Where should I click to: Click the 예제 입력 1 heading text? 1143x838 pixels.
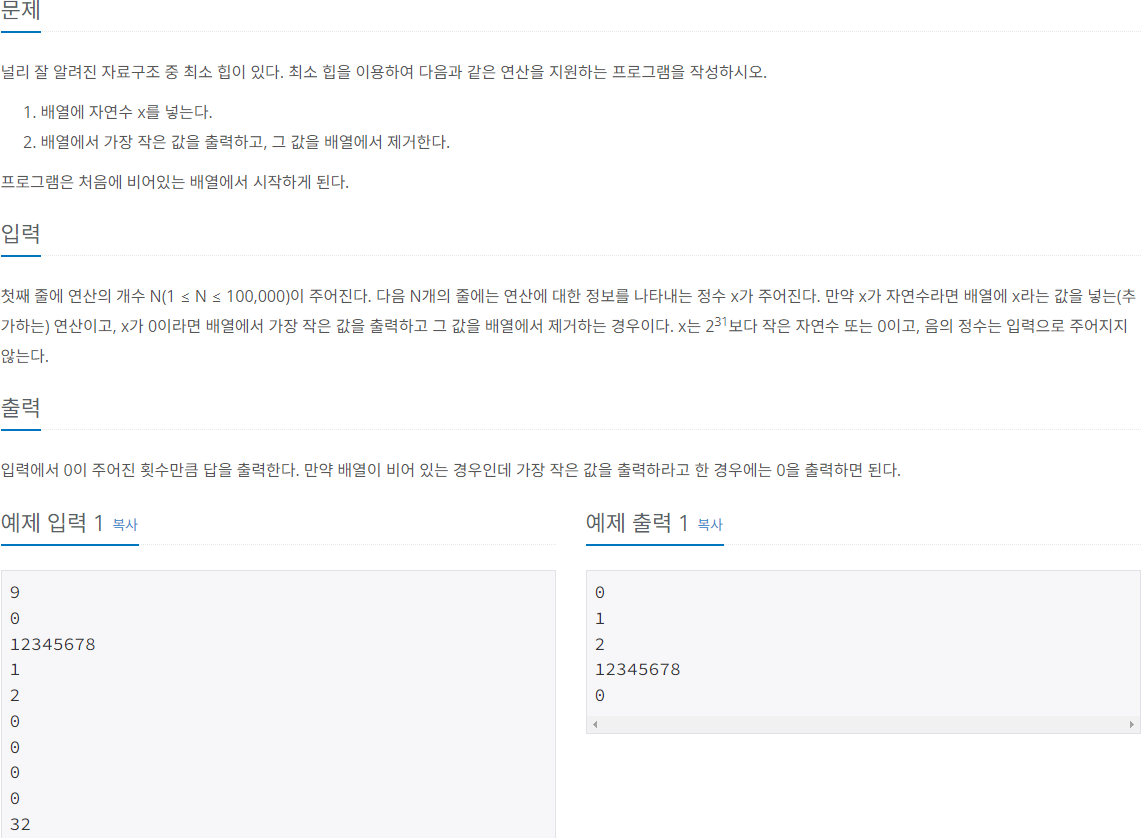52,522
